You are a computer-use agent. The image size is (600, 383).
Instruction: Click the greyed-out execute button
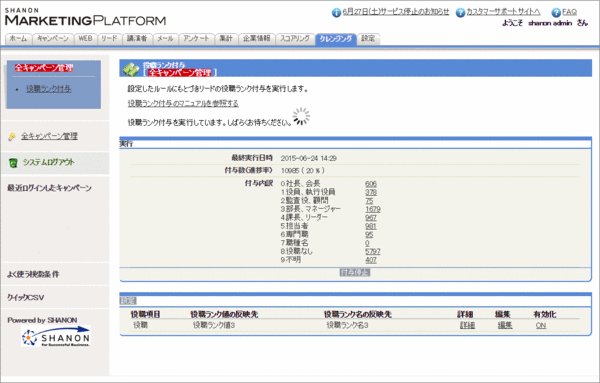tap(355, 272)
